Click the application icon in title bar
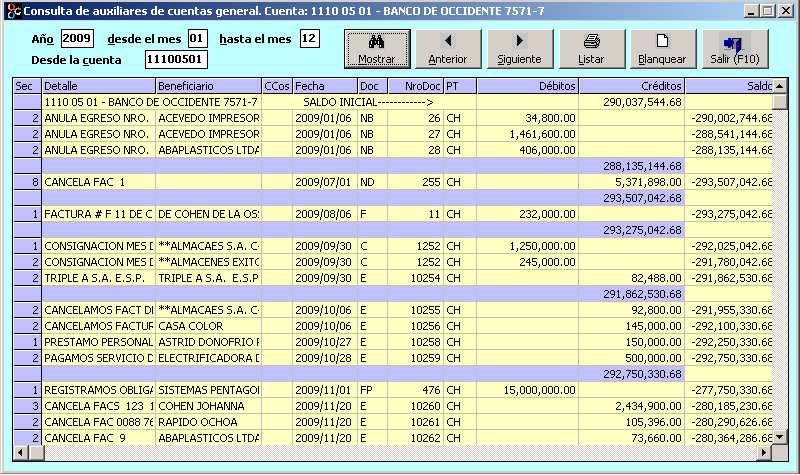 click(14, 10)
